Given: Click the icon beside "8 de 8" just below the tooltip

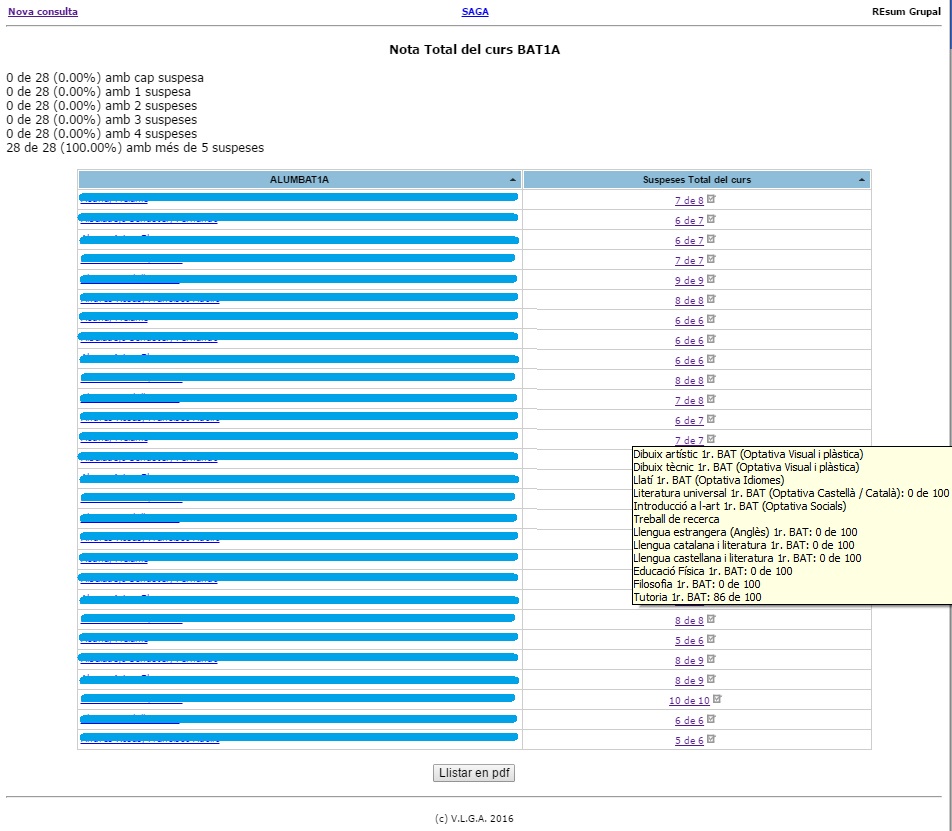Looking at the screenshot, I should click(x=711, y=619).
